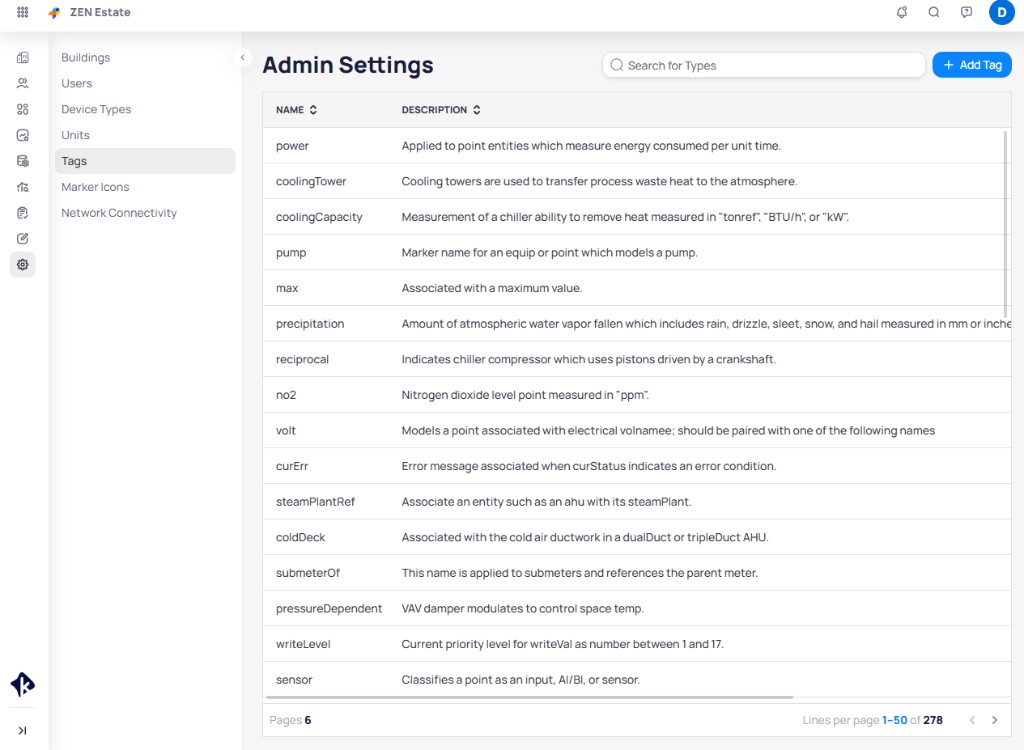This screenshot has width=1024, height=750.
Task: Select the power tag row
Action: click(x=637, y=146)
